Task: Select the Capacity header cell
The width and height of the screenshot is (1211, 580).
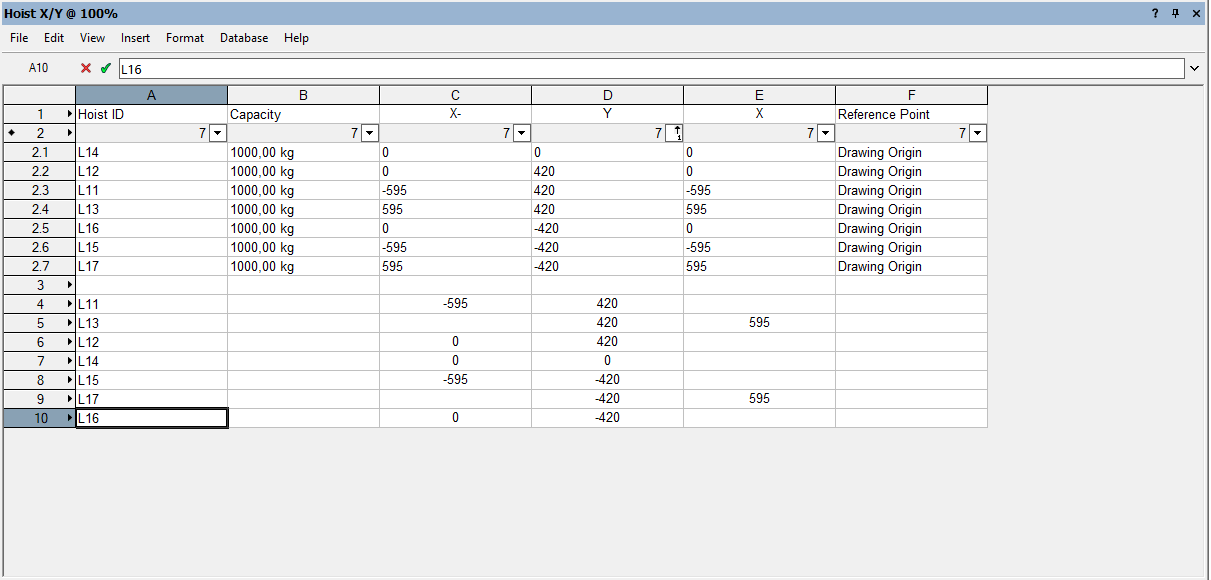Action: pos(303,114)
